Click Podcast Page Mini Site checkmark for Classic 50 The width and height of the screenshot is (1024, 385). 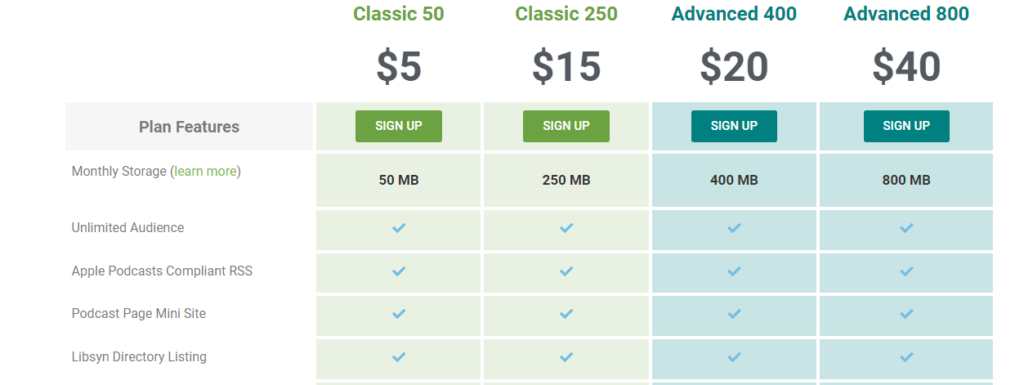coord(398,314)
